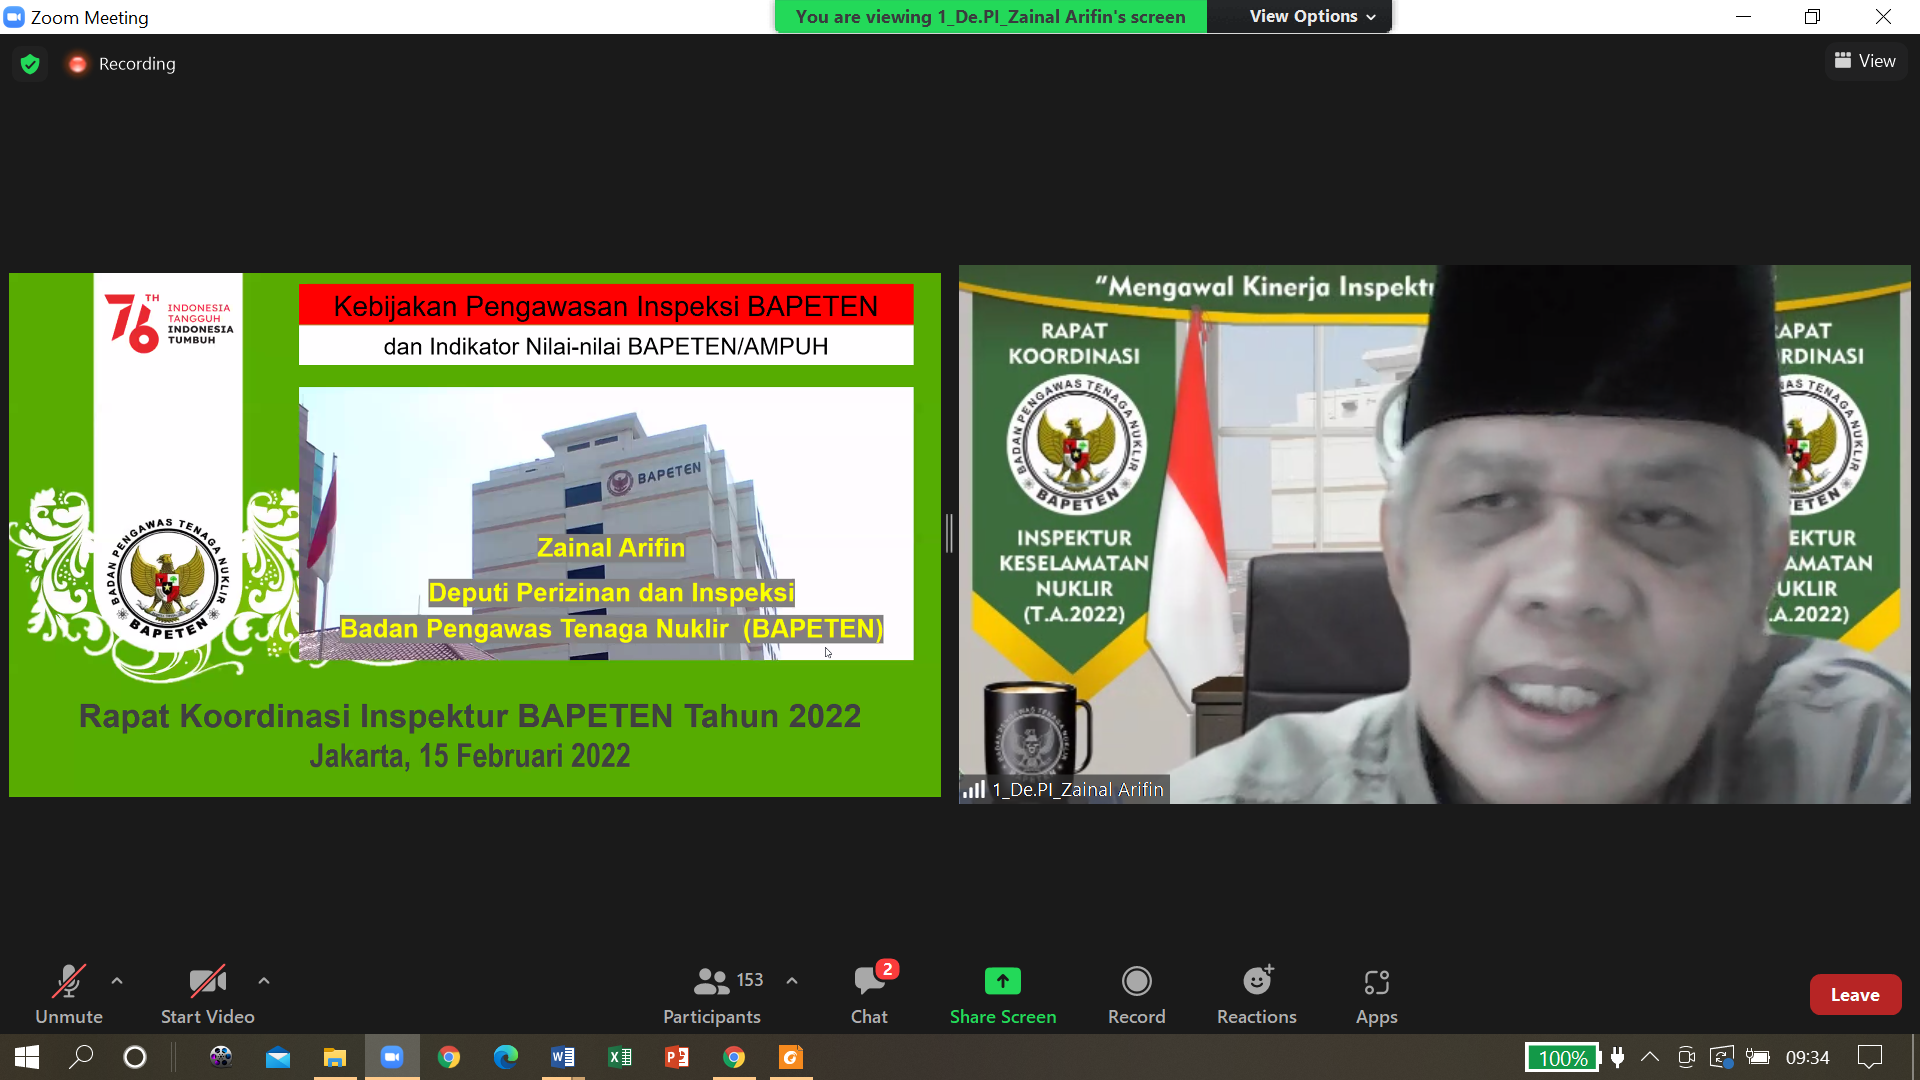Image resolution: width=1920 pixels, height=1080 pixels.
Task: Open the Mail app in the taskbar
Action: (x=278, y=1057)
